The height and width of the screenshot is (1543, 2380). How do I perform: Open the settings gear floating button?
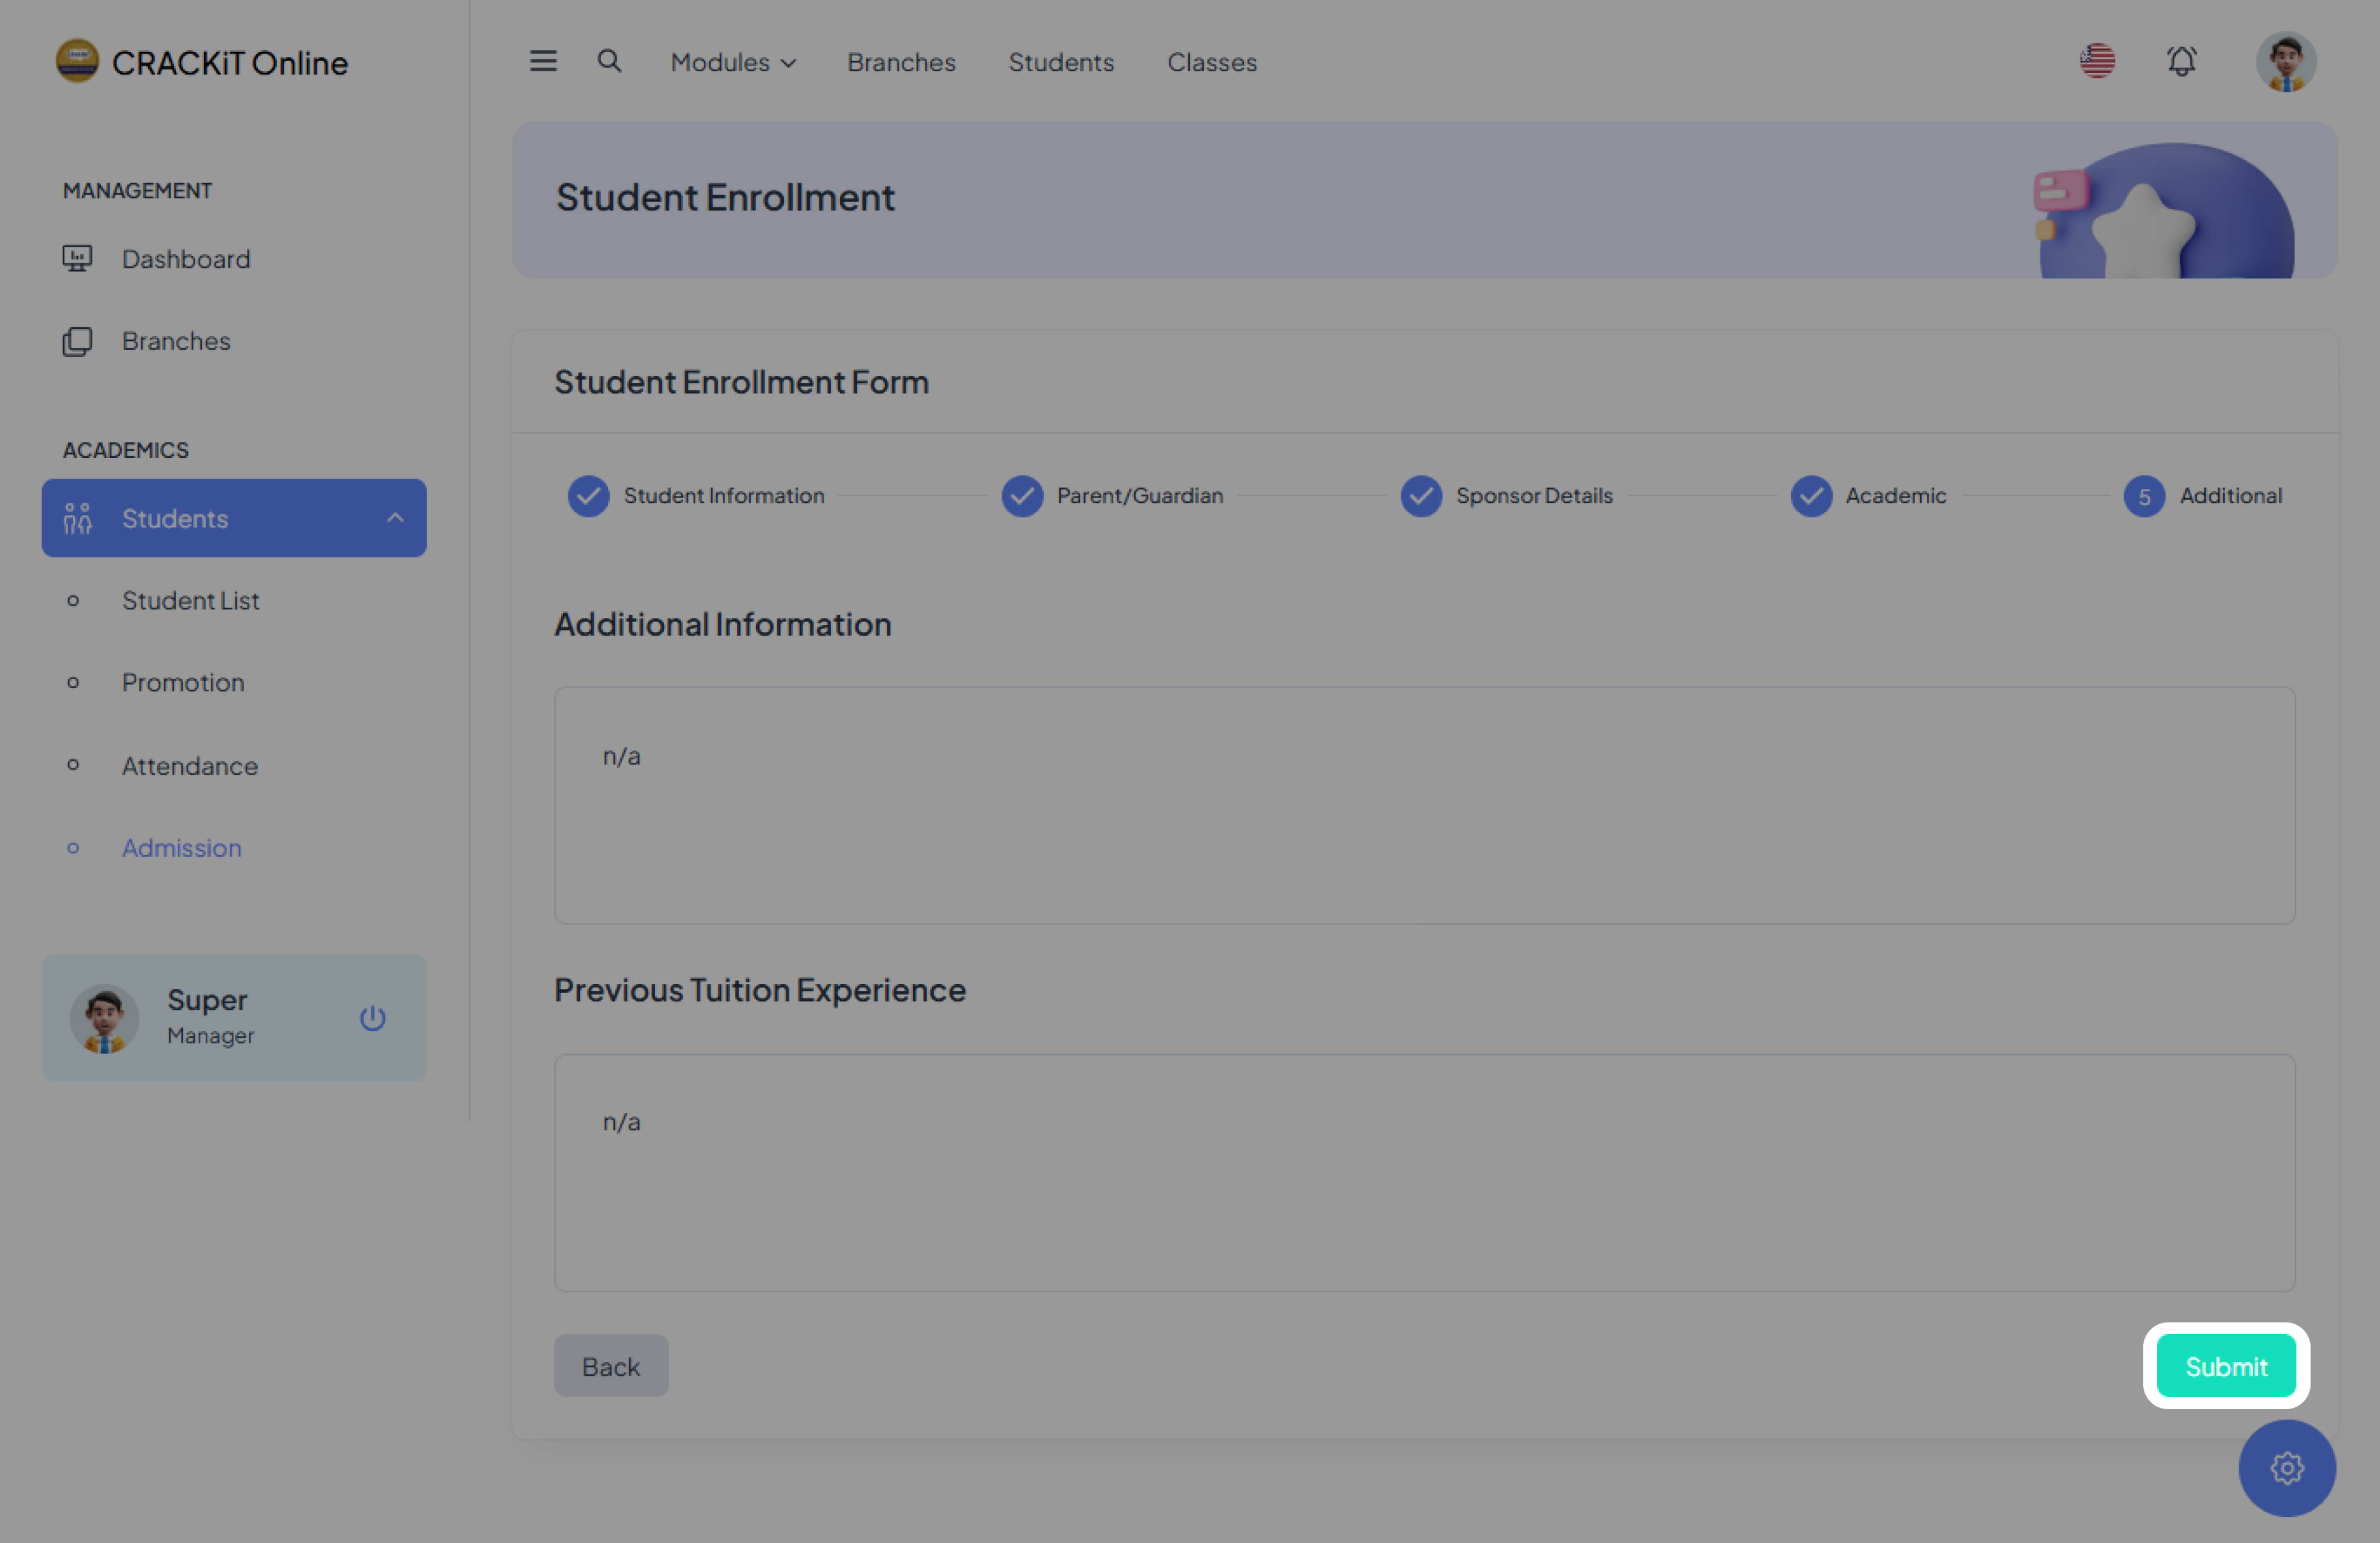[x=2286, y=1467]
